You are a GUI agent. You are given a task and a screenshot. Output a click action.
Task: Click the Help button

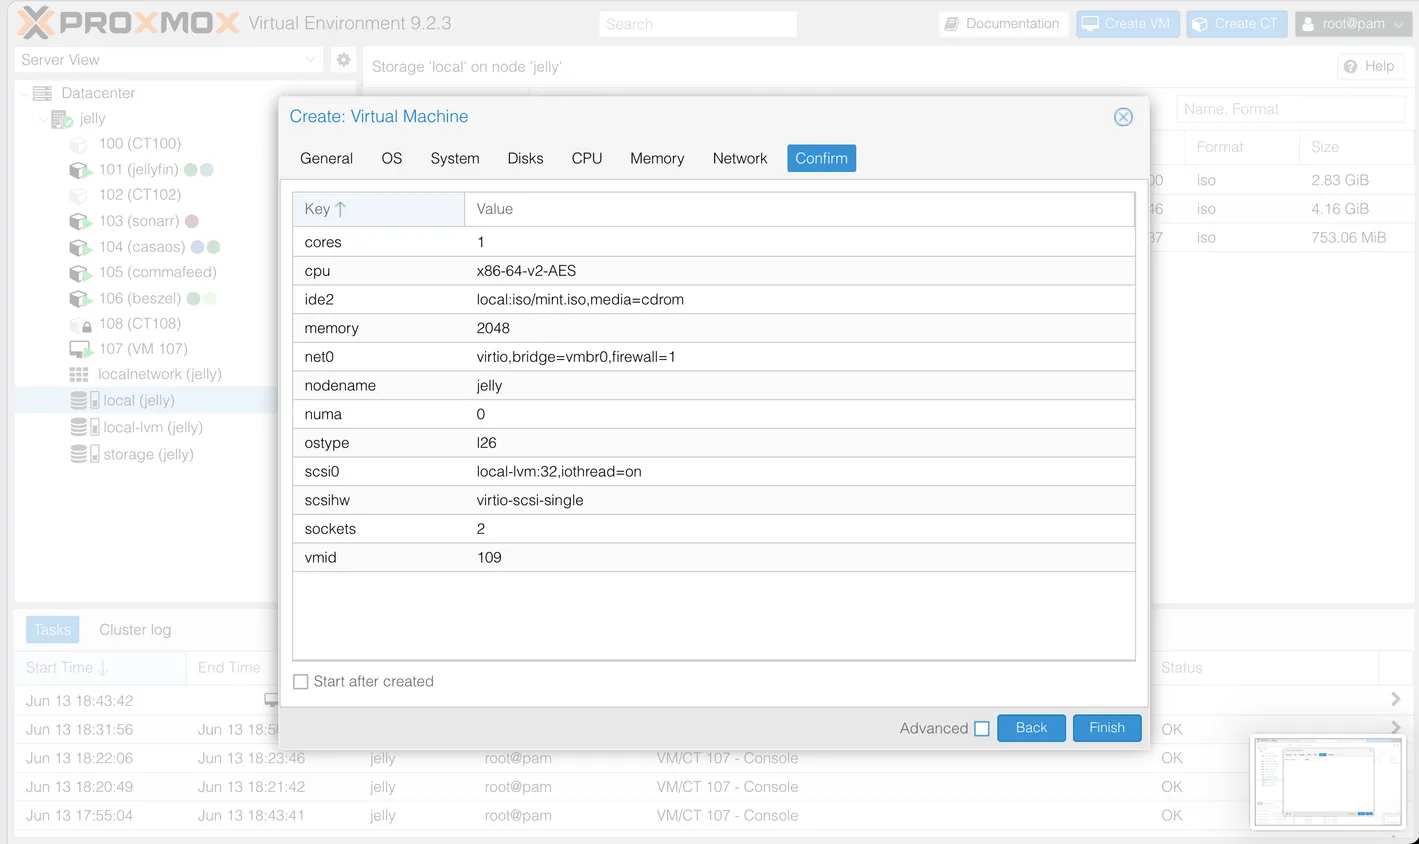[x=1370, y=66]
